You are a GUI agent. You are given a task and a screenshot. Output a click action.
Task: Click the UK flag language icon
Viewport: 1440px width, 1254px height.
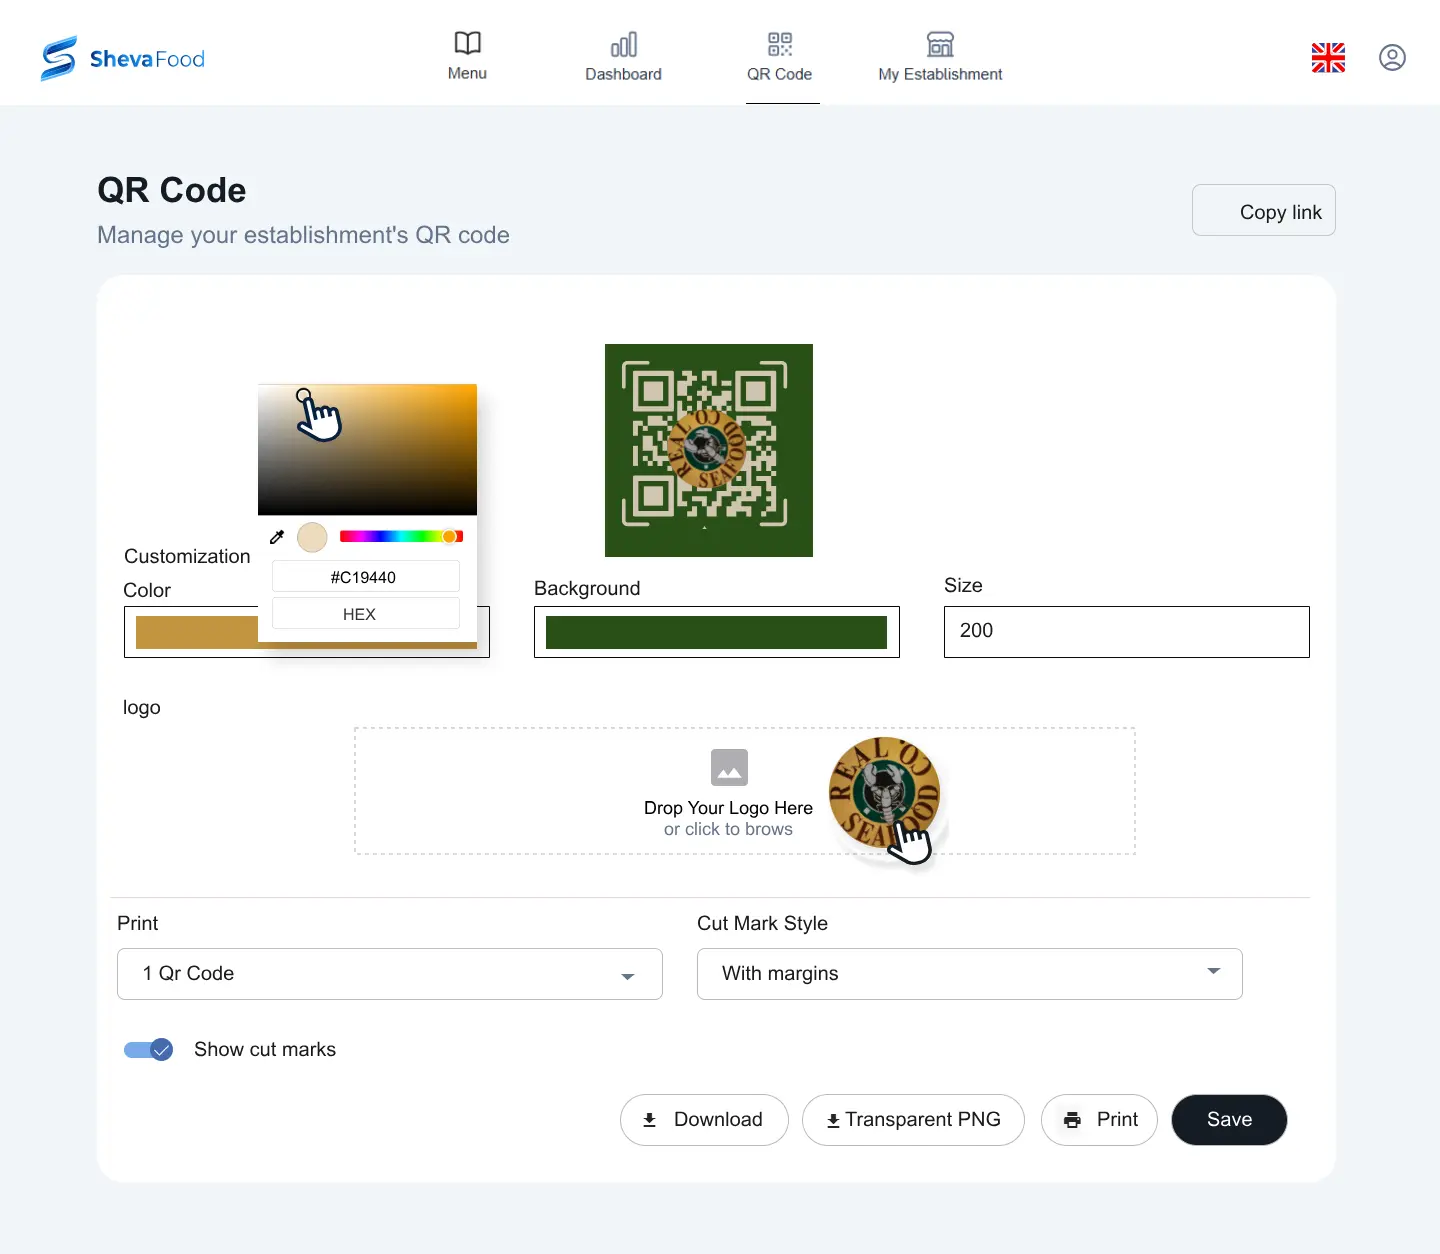1327,58
